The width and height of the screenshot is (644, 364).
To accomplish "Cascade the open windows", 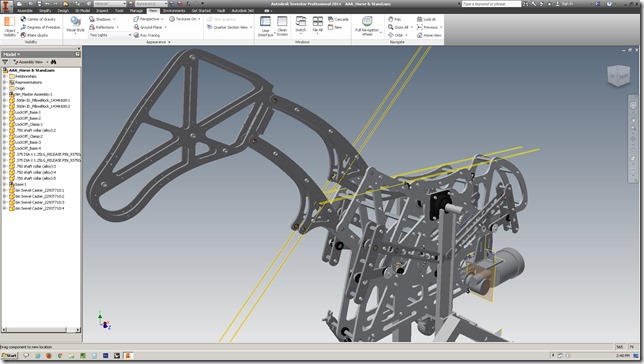I will [338, 19].
